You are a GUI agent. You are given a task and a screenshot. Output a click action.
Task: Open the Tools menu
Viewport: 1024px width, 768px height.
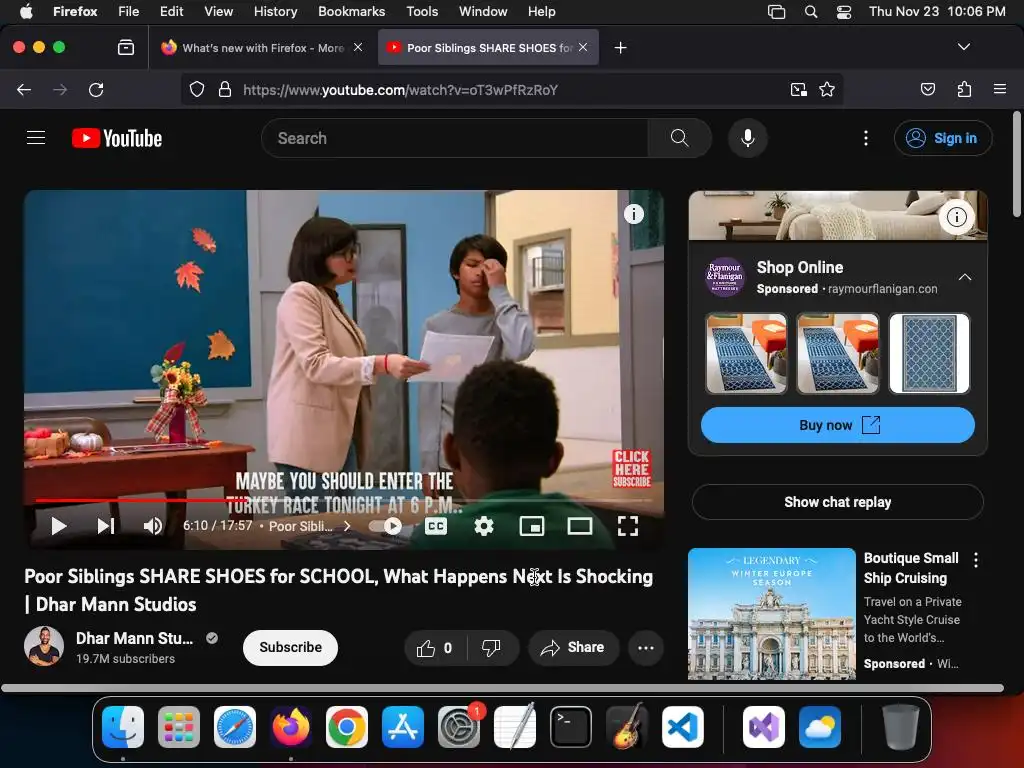422,11
